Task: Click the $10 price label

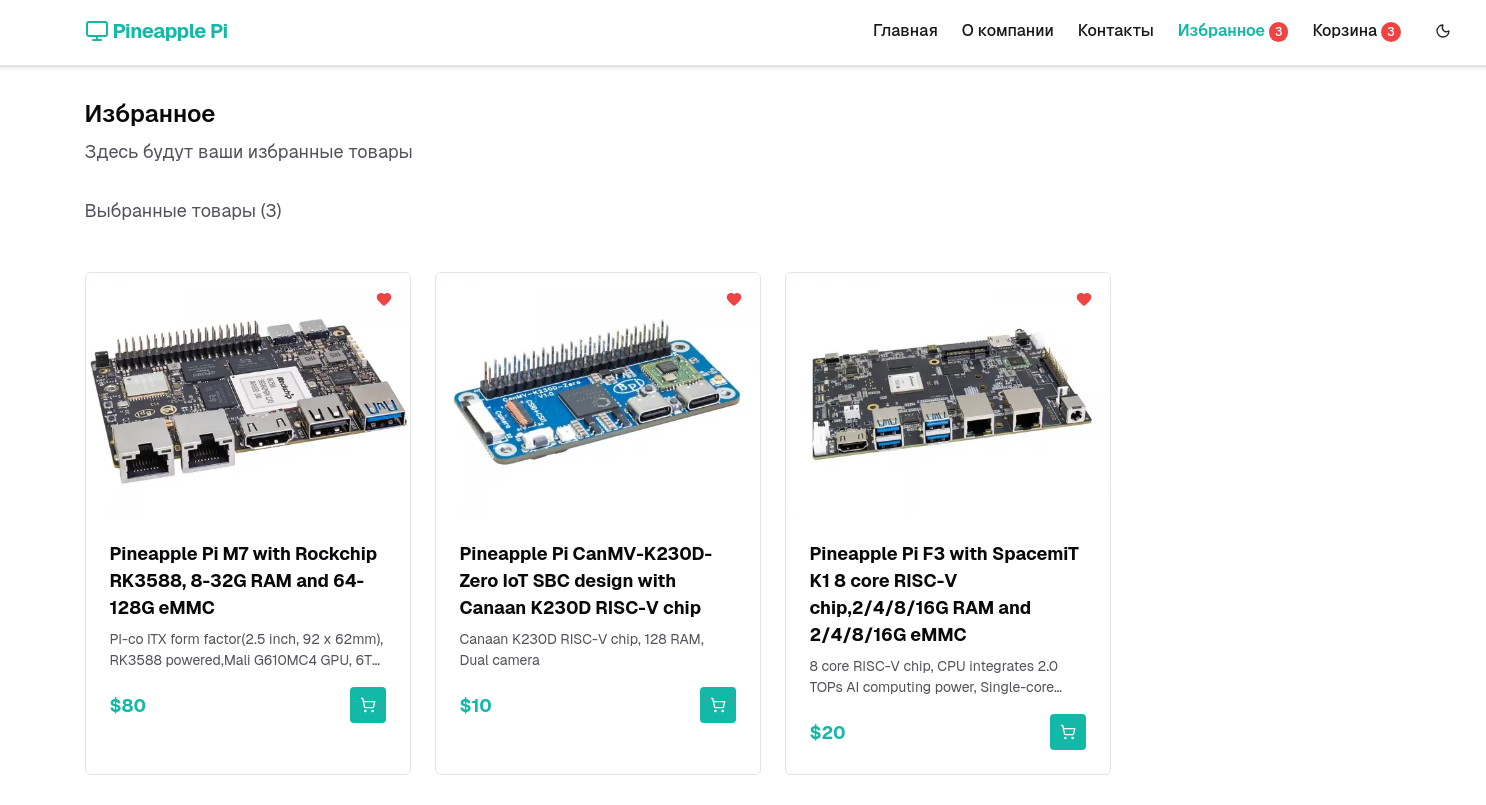Action: (x=476, y=706)
